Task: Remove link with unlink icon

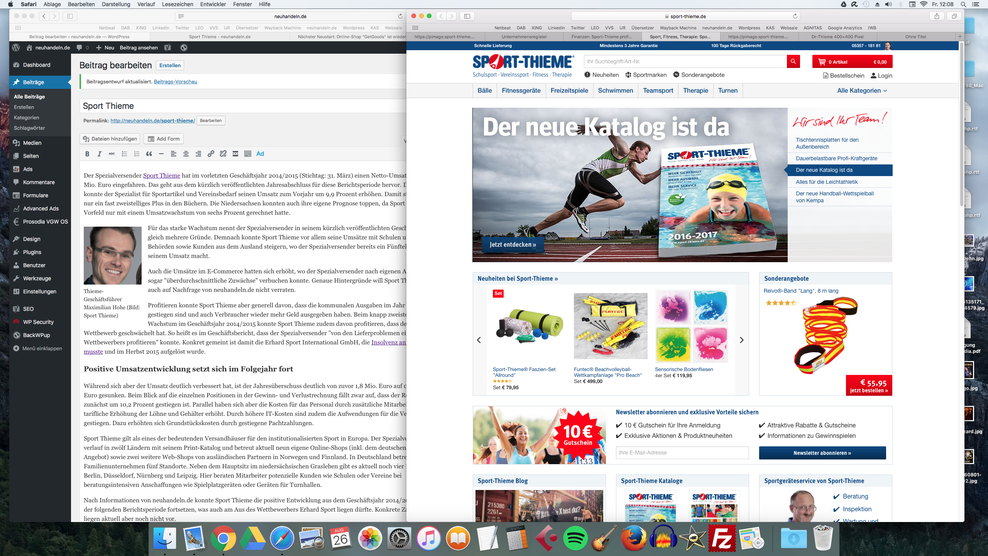Action: point(223,154)
